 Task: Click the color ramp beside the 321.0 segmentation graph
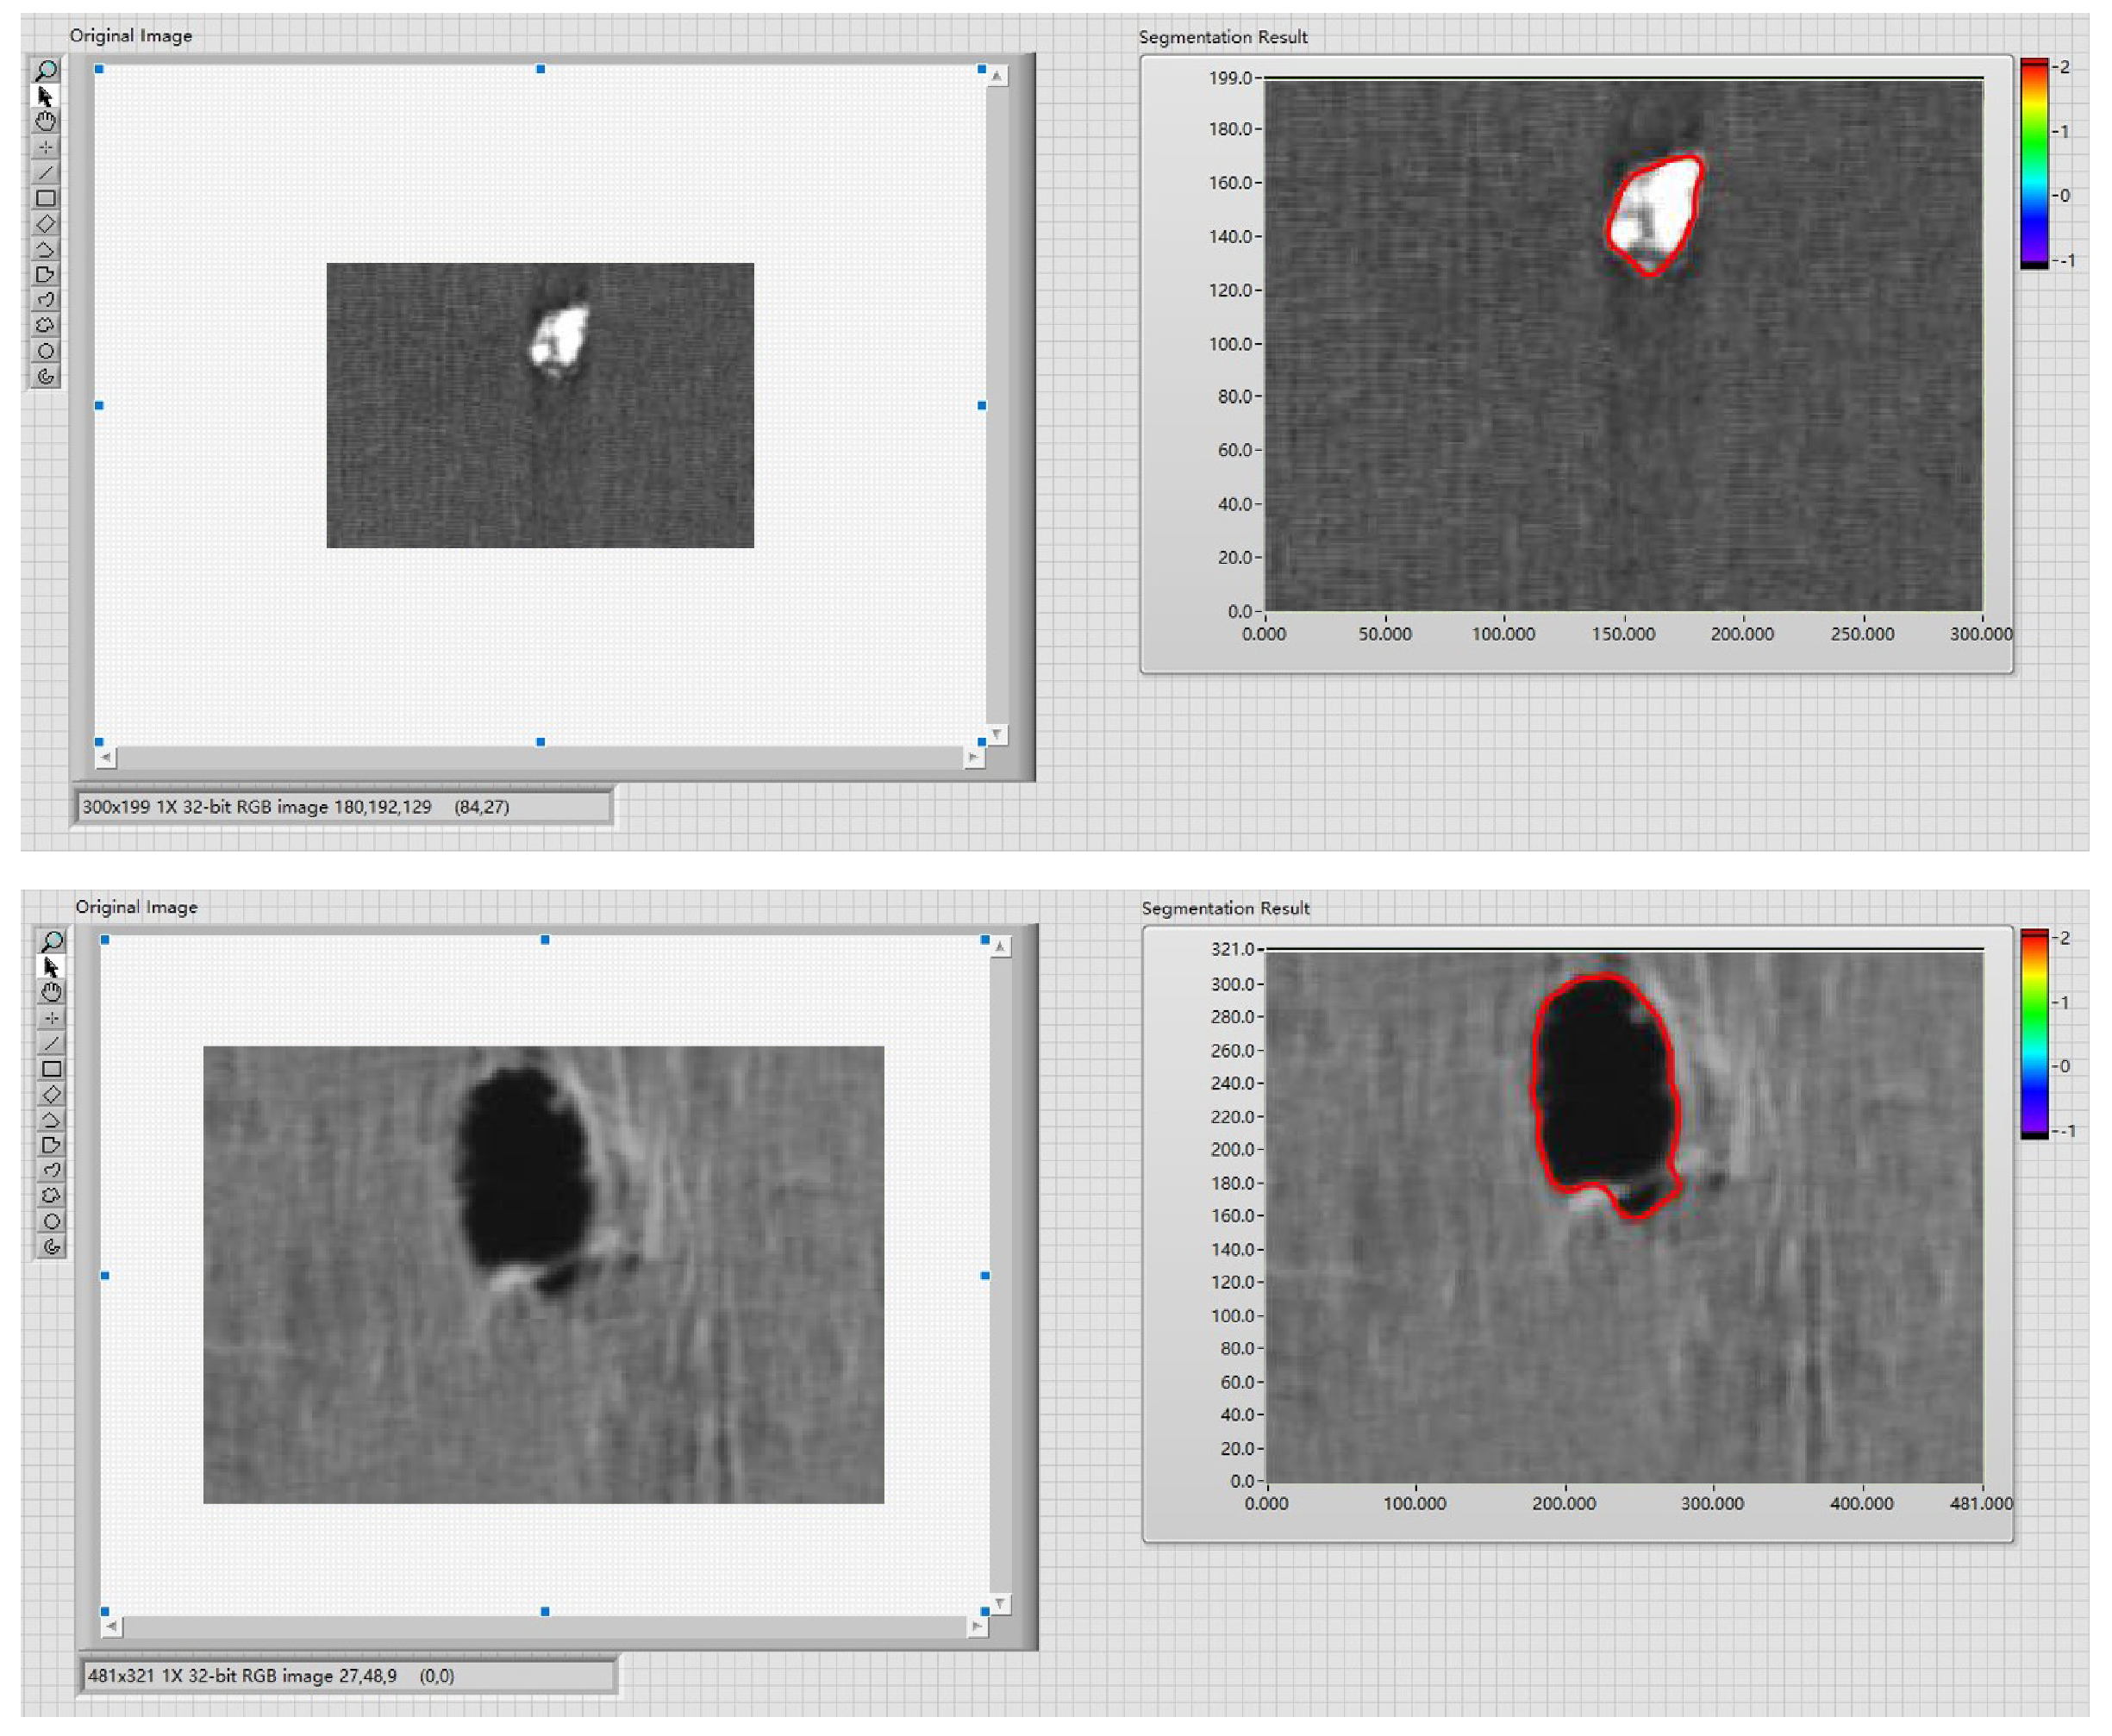(2034, 1035)
